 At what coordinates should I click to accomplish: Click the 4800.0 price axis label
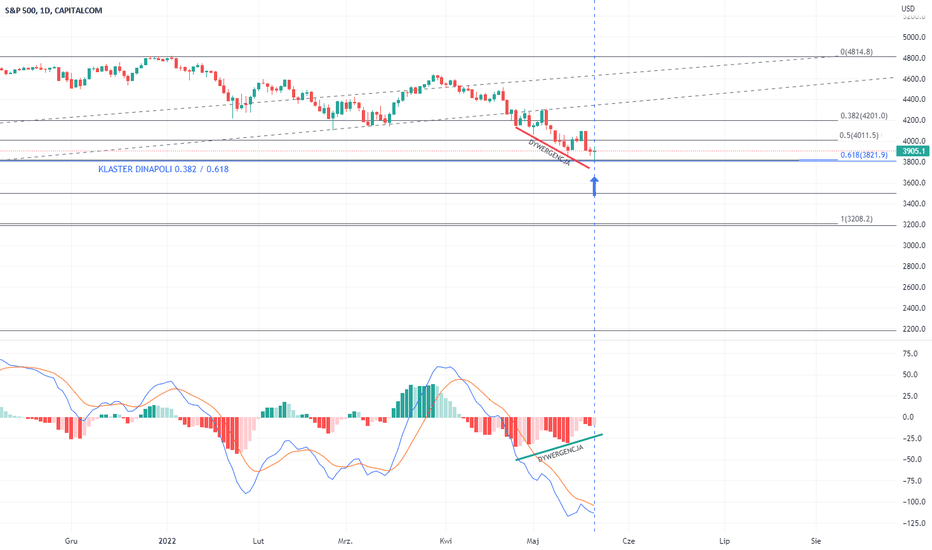(x=914, y=58)
